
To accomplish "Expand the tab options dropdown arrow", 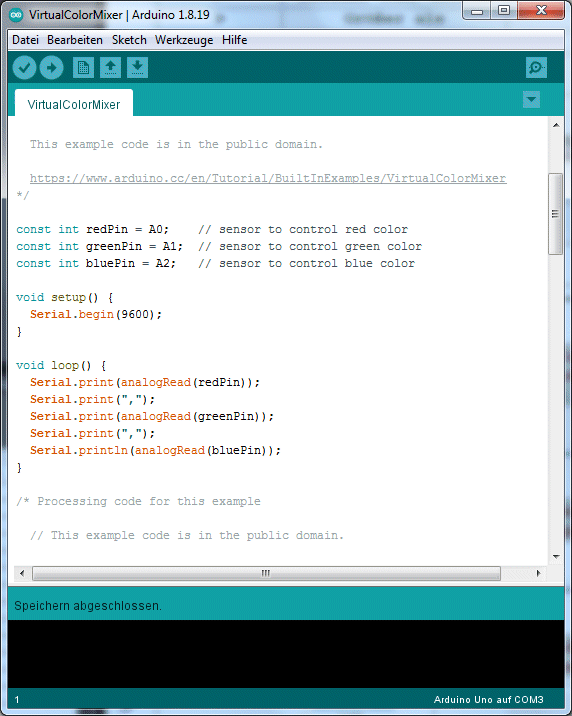I will (531, 100).
